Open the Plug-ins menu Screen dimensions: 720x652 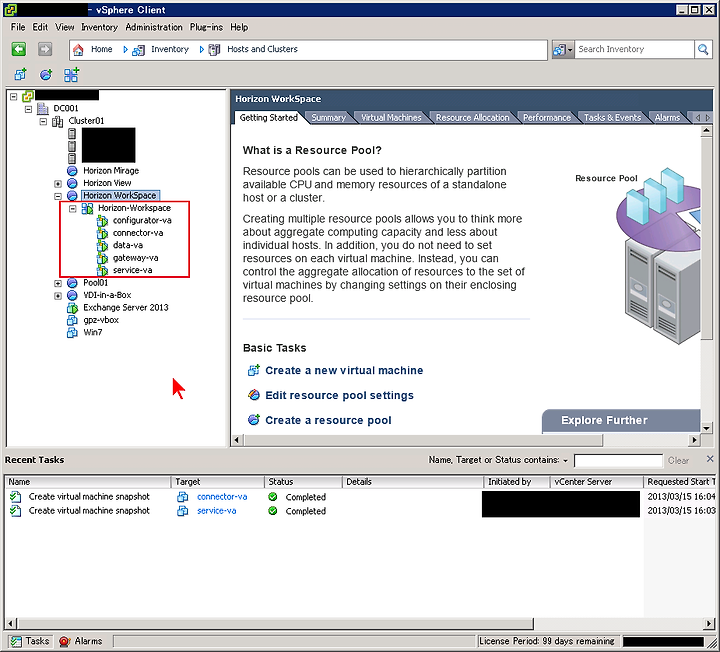(x=206, y=27)
